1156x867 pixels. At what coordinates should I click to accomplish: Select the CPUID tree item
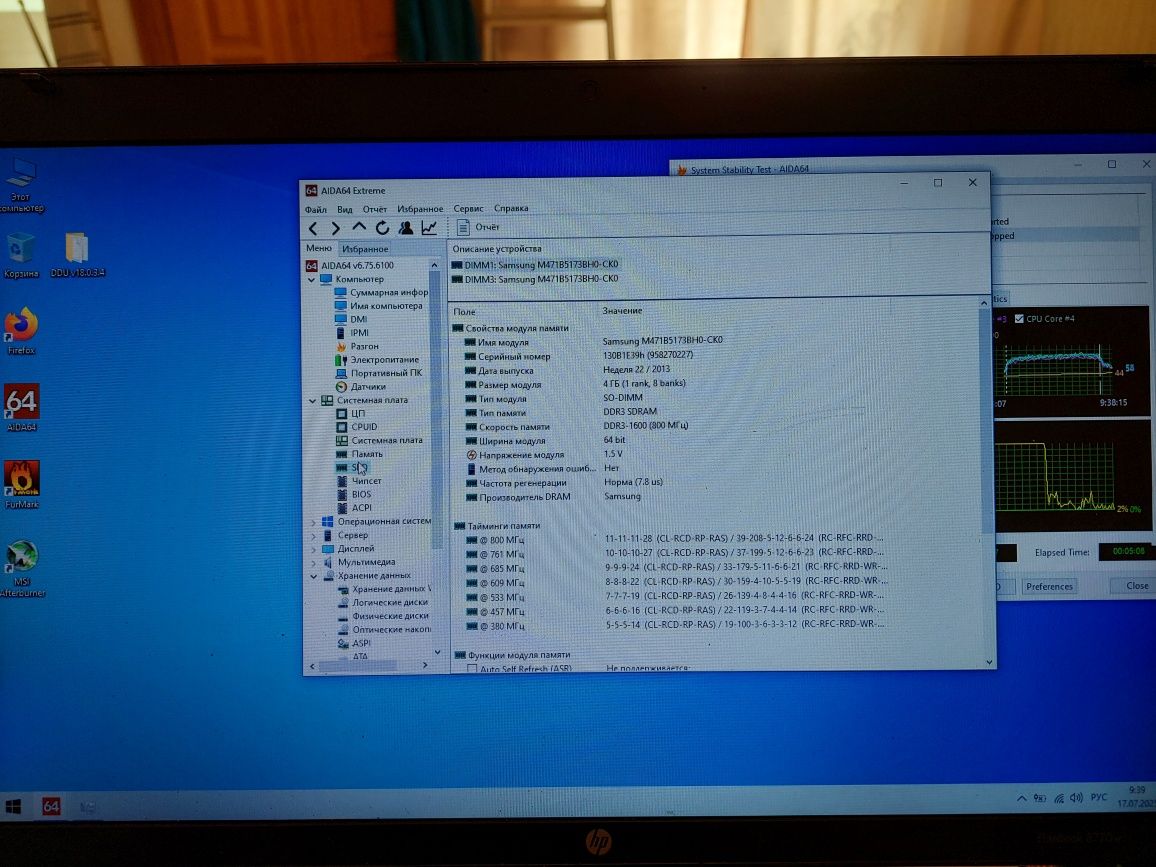358,427
